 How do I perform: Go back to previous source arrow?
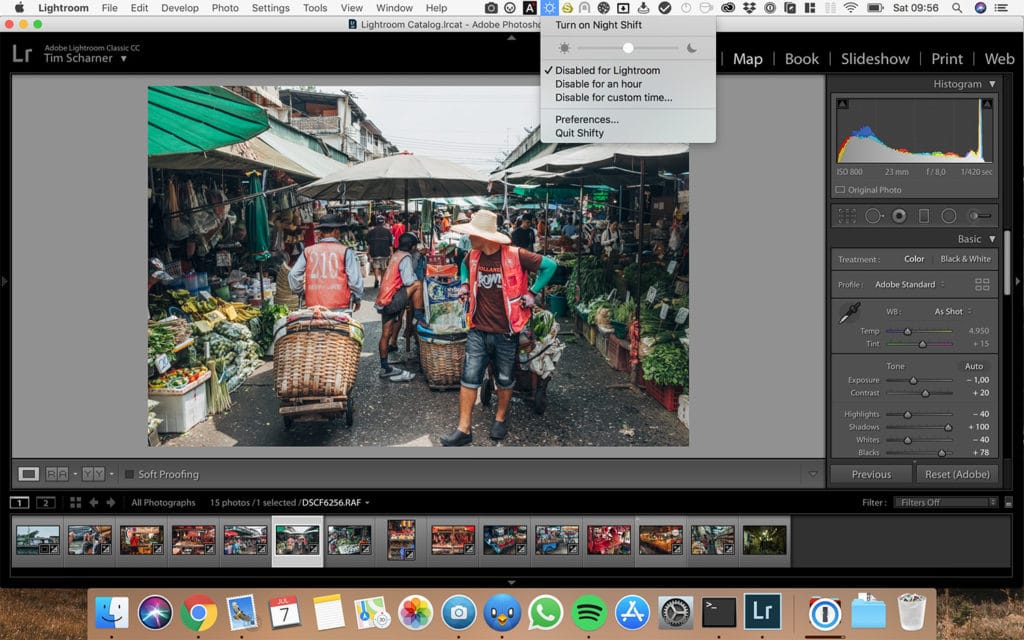[93, 502]
